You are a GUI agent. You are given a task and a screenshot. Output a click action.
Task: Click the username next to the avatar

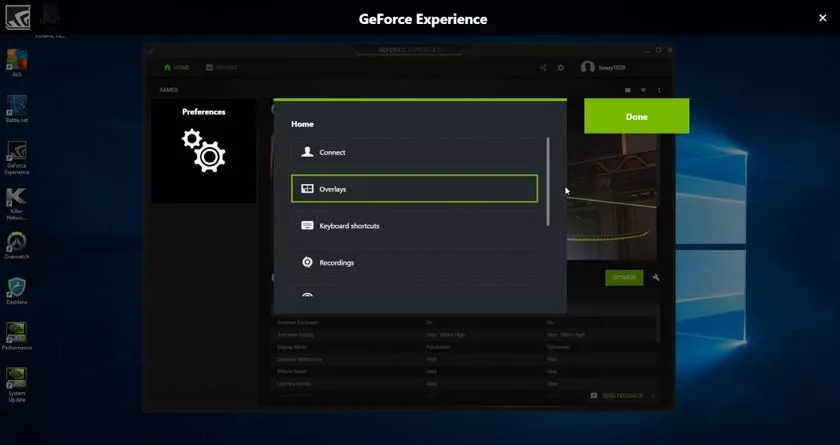[x=612, y=68]
